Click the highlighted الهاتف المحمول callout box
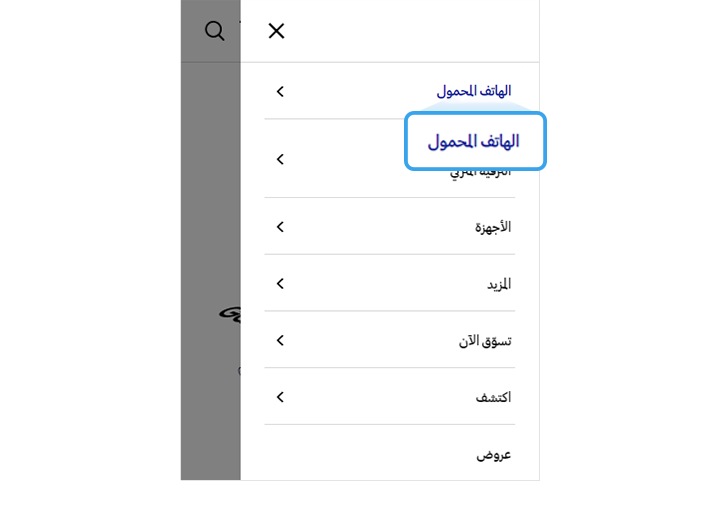 [475, 141]
